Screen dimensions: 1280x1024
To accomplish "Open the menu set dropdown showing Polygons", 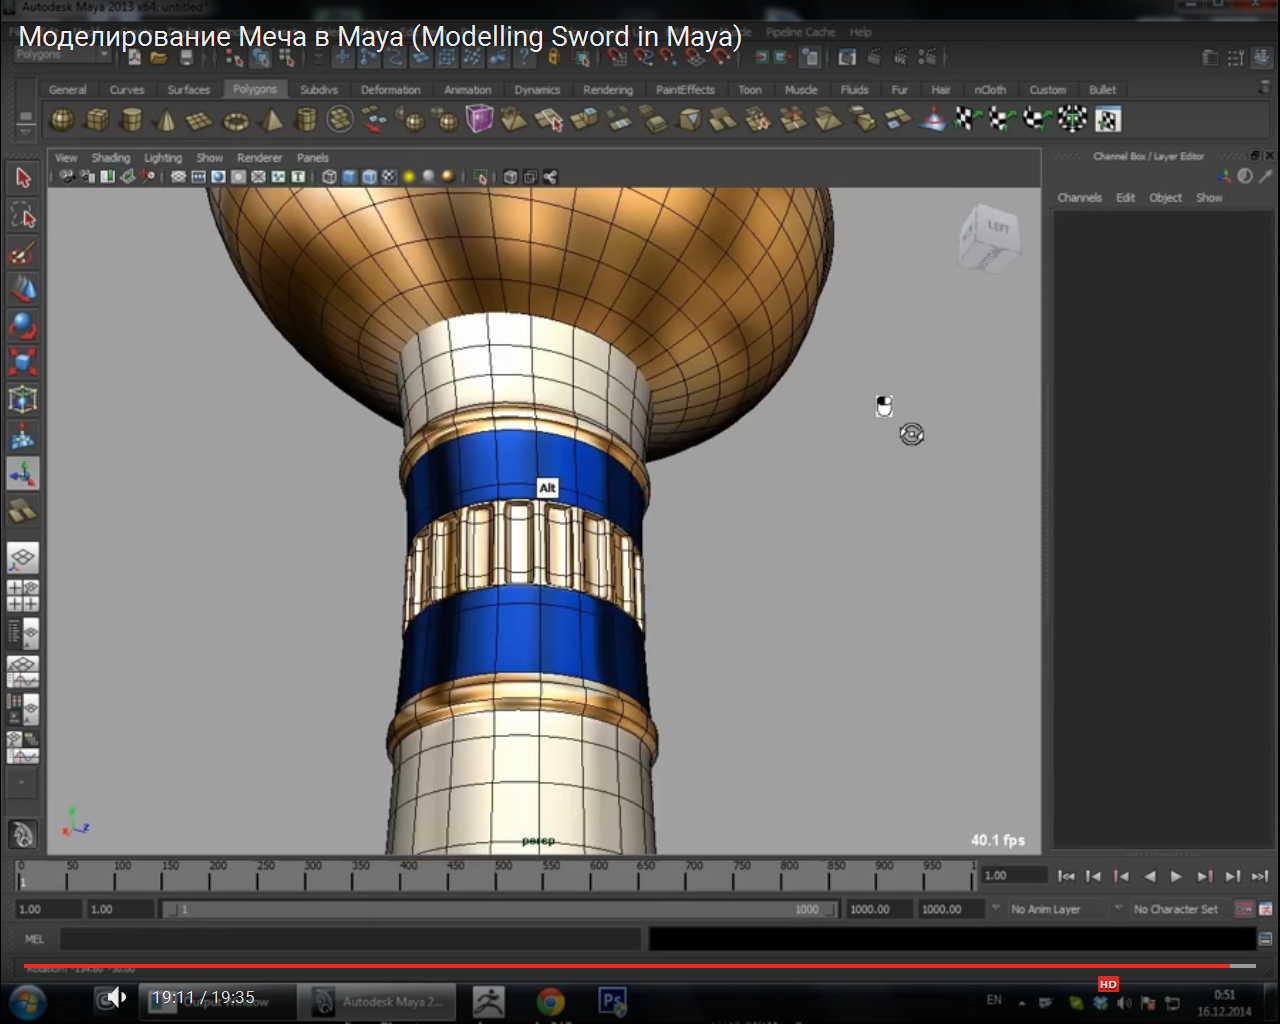I will 60,53.
